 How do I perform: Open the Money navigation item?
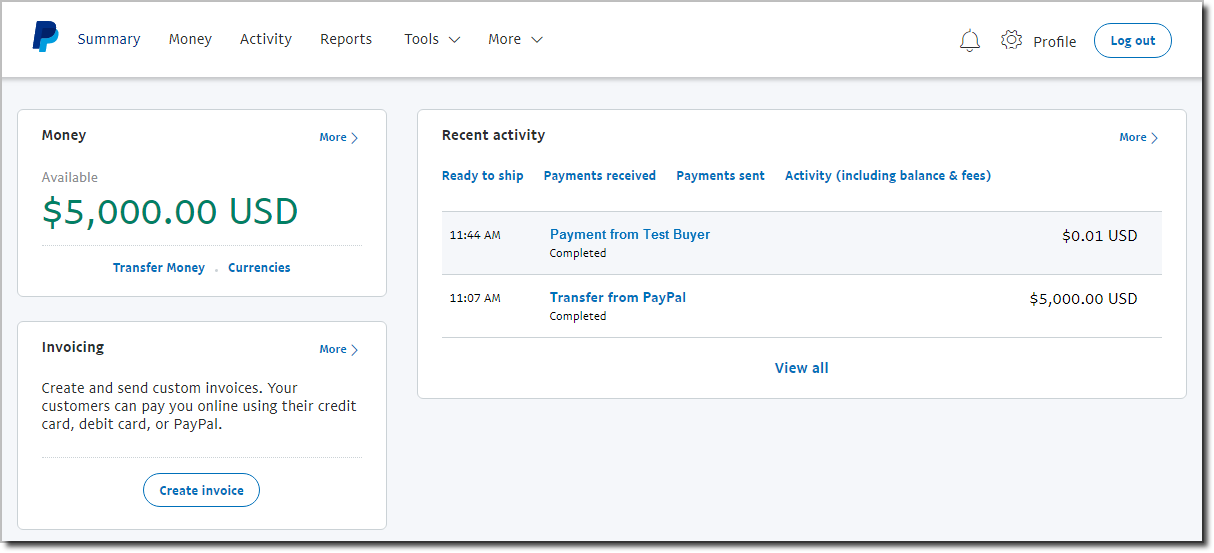190,40
